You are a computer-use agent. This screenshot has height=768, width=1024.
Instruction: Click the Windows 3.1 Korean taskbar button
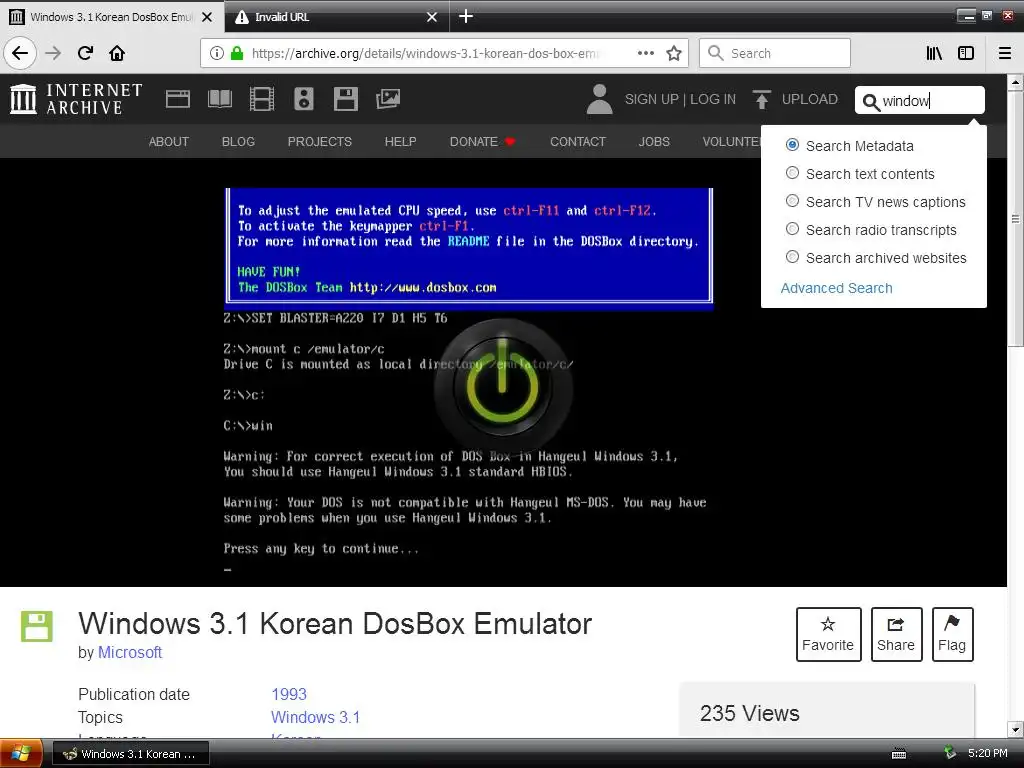[130, 754]
